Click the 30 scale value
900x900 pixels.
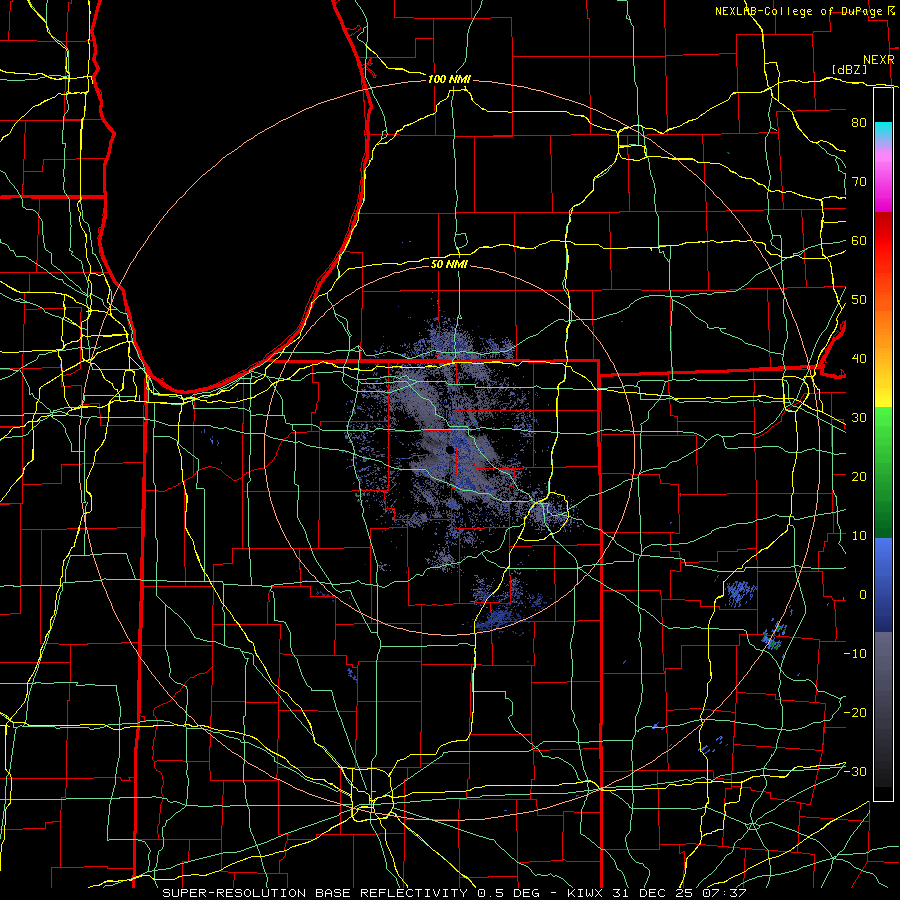(859, 417)
